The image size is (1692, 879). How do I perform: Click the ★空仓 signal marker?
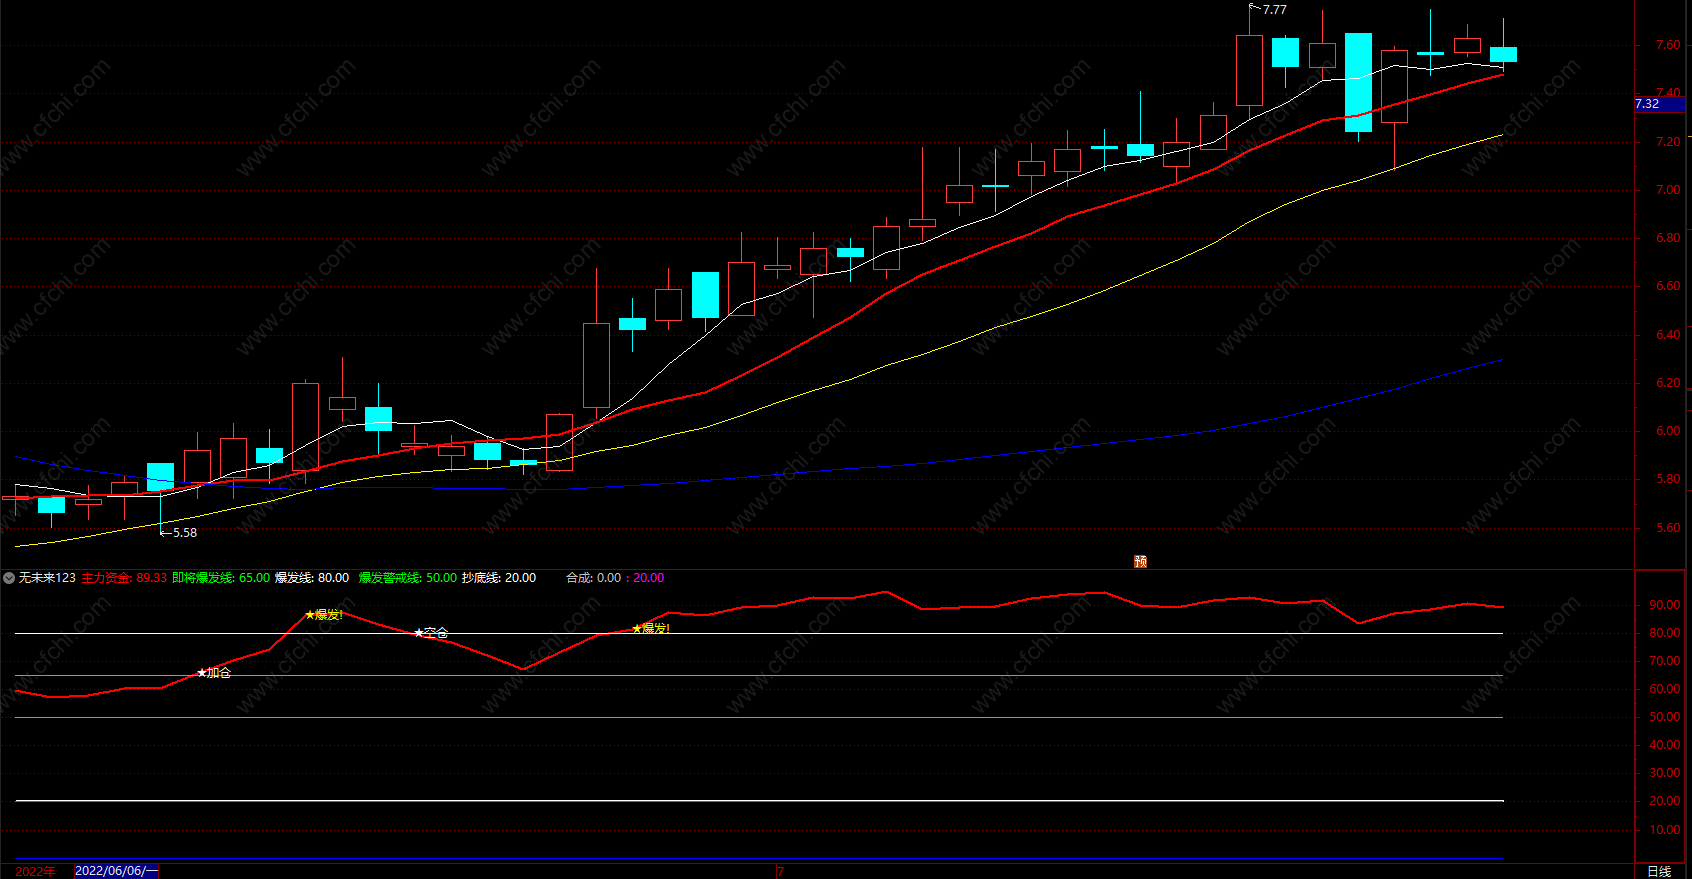(431, 633)
